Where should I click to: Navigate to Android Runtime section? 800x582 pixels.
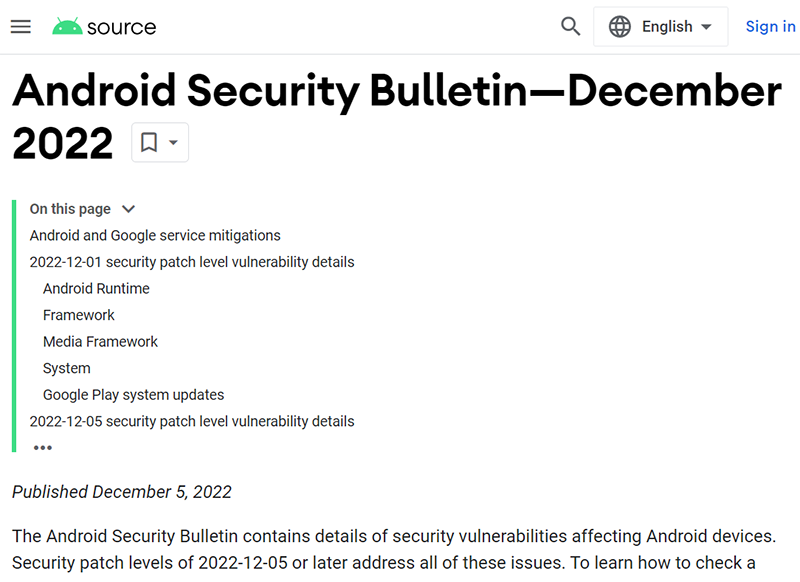pos(96,289)
